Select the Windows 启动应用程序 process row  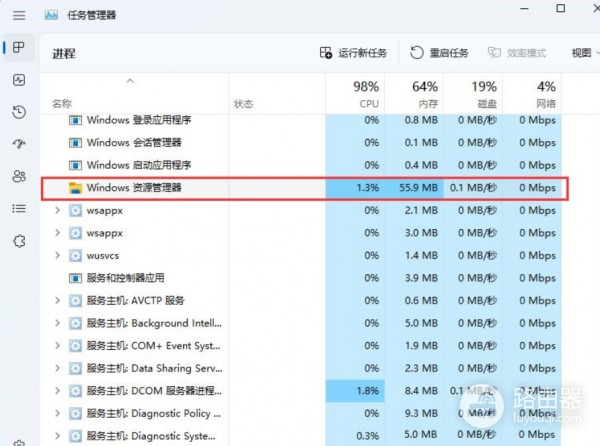301,165
